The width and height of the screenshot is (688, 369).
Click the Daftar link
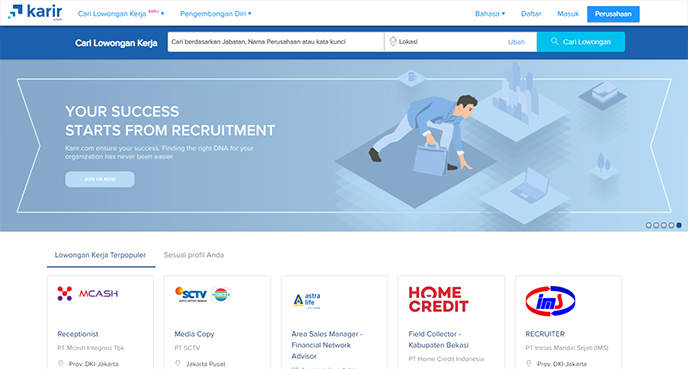point(531,14)
